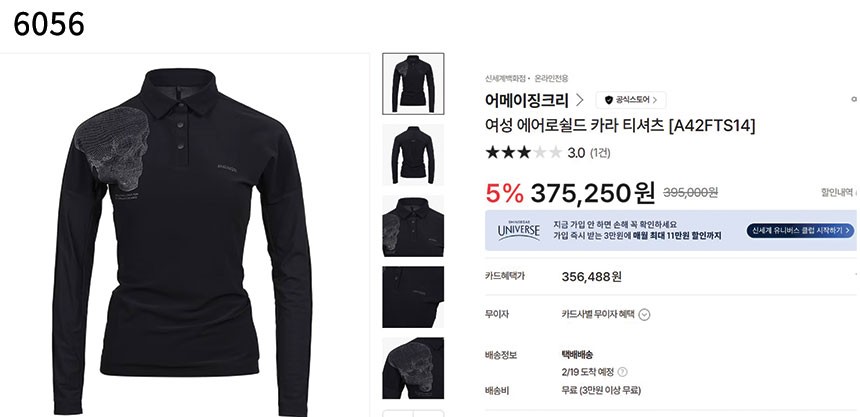
Task: Click the 신세계백화점 store label
Action: pos(504,78)
